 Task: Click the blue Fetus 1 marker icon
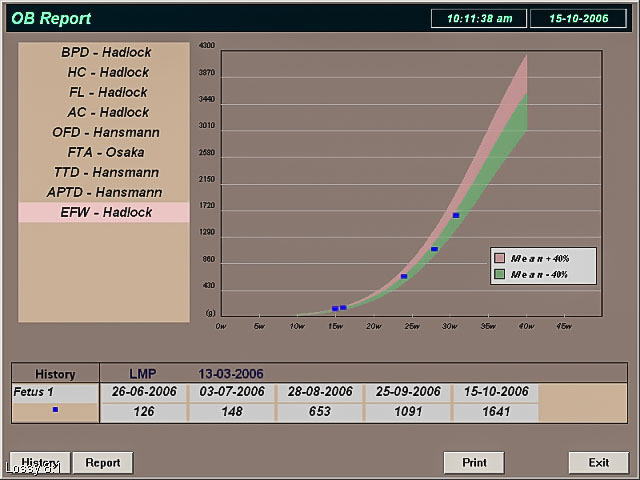click(x=55, y=410)
